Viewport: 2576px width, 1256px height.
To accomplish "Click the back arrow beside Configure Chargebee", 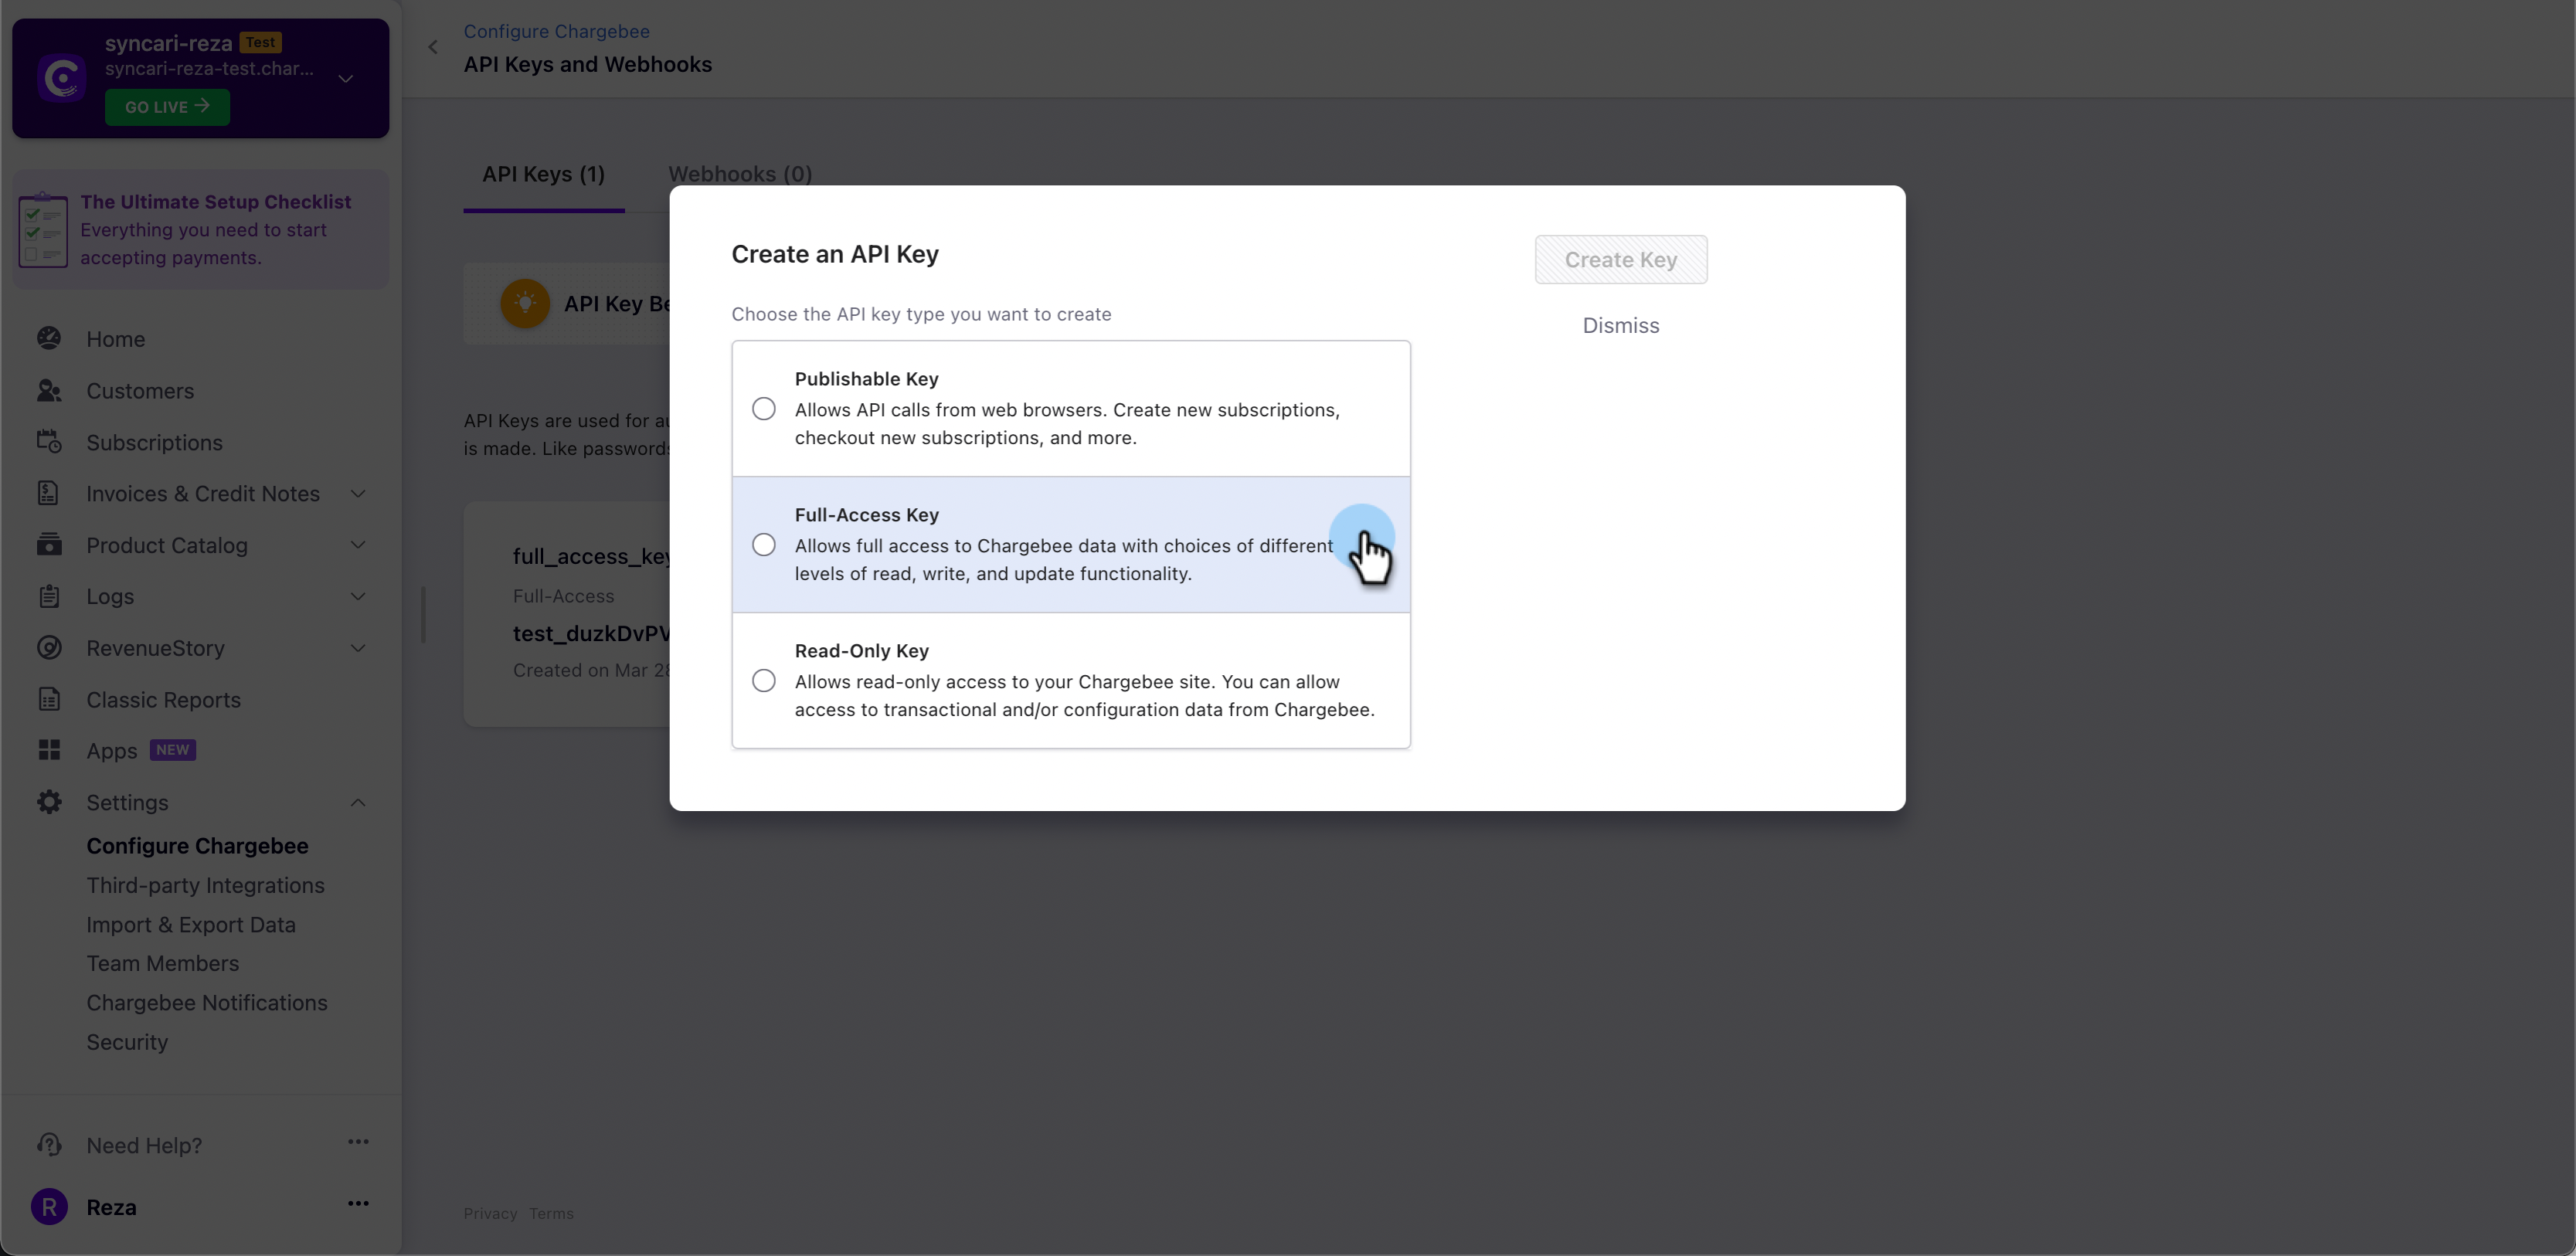I will coord(433,47).
